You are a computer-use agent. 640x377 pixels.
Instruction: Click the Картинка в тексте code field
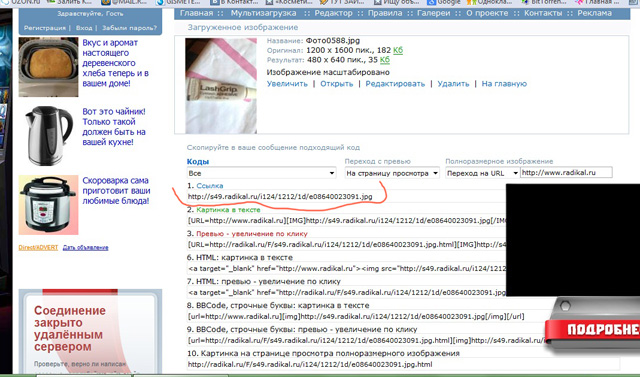[346, 221]
